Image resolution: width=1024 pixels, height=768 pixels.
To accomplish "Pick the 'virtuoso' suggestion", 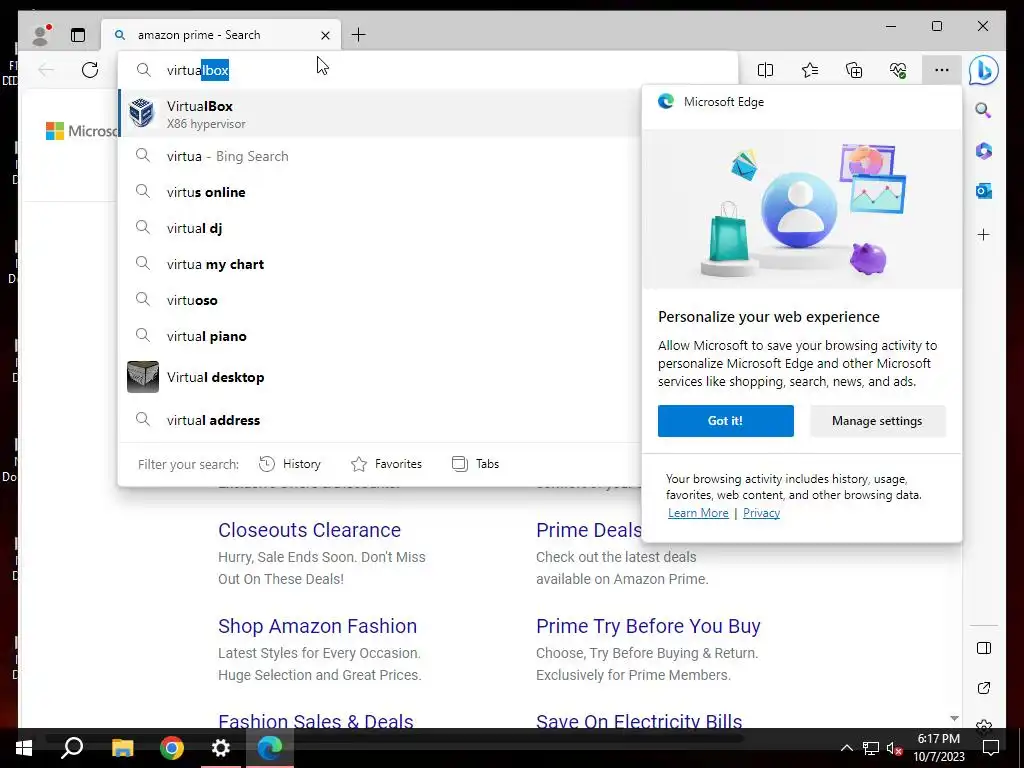I will 379,300.
